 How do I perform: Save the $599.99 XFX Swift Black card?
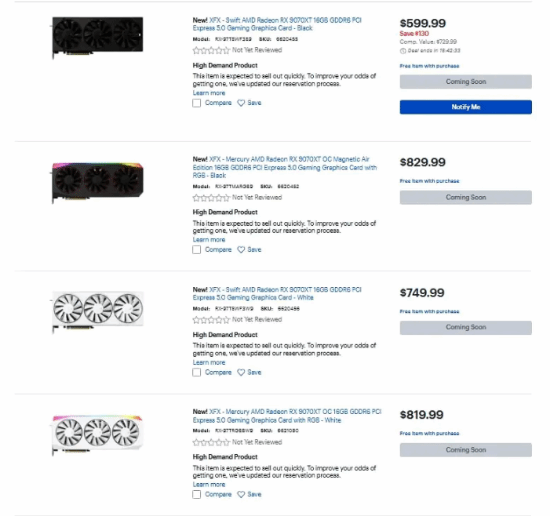(x=249, y=103)
